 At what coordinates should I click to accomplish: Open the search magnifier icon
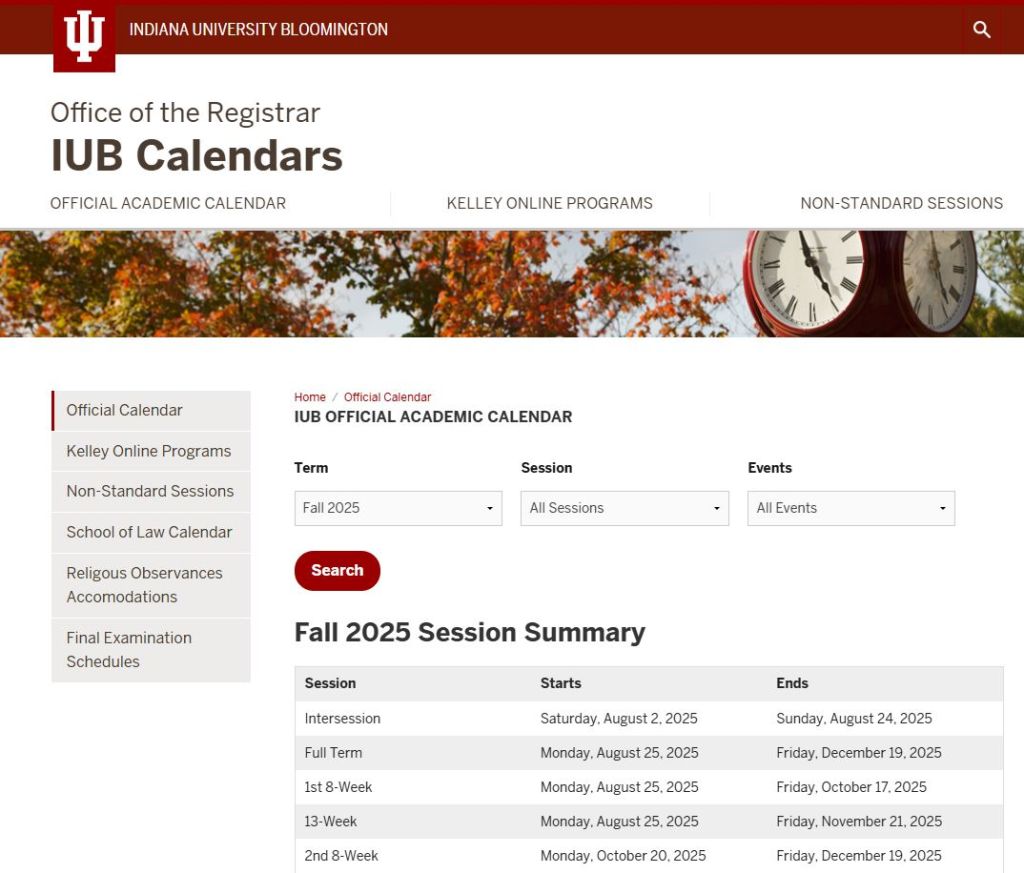981,30
